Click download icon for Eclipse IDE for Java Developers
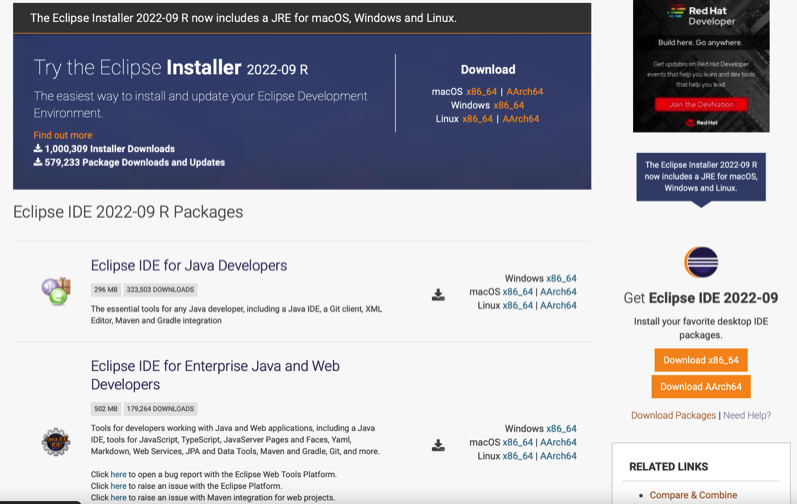Screen dimensions: 797x504 tap(438, 295)
